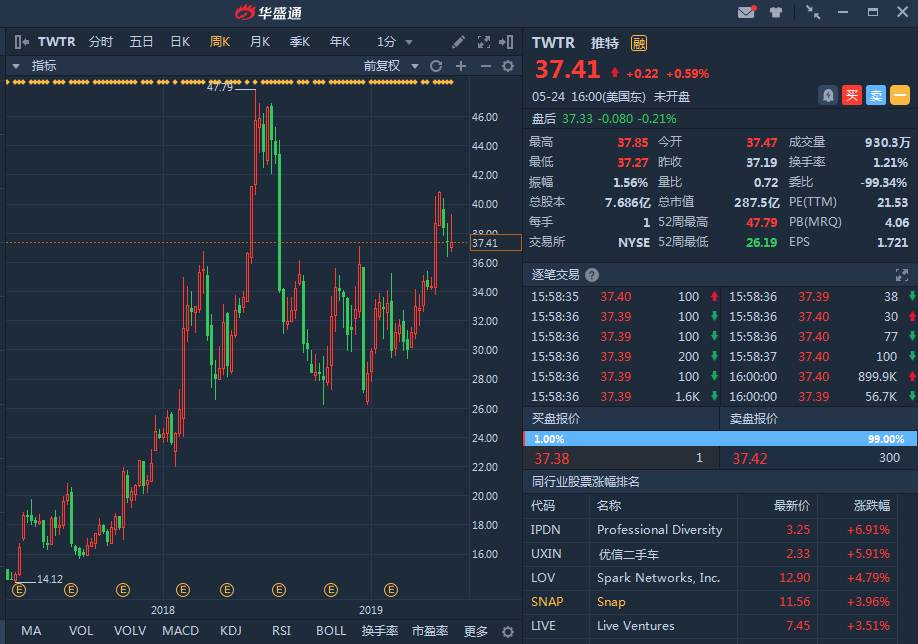Switch to 月K chart tab

pyautogui.click(x=259, y=42)
